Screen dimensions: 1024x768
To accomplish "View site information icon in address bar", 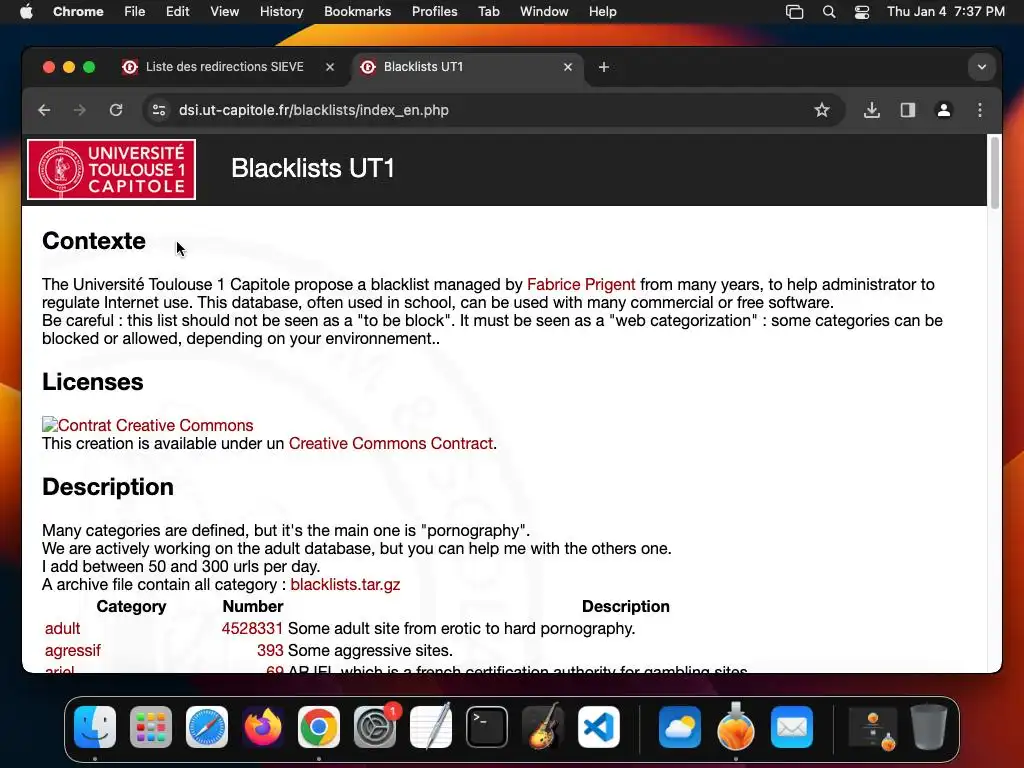I will coord(159,110).
